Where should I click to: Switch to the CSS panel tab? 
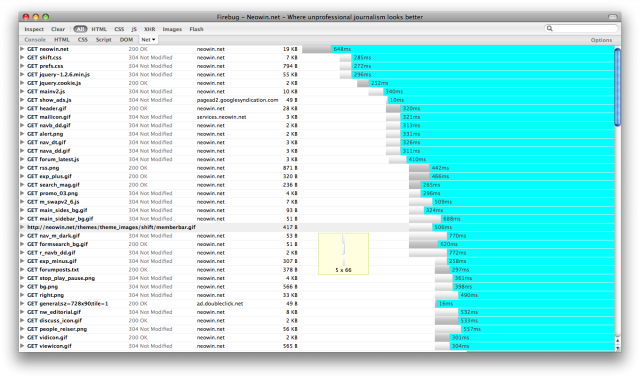pyautogui.click(x=82, y=40)
